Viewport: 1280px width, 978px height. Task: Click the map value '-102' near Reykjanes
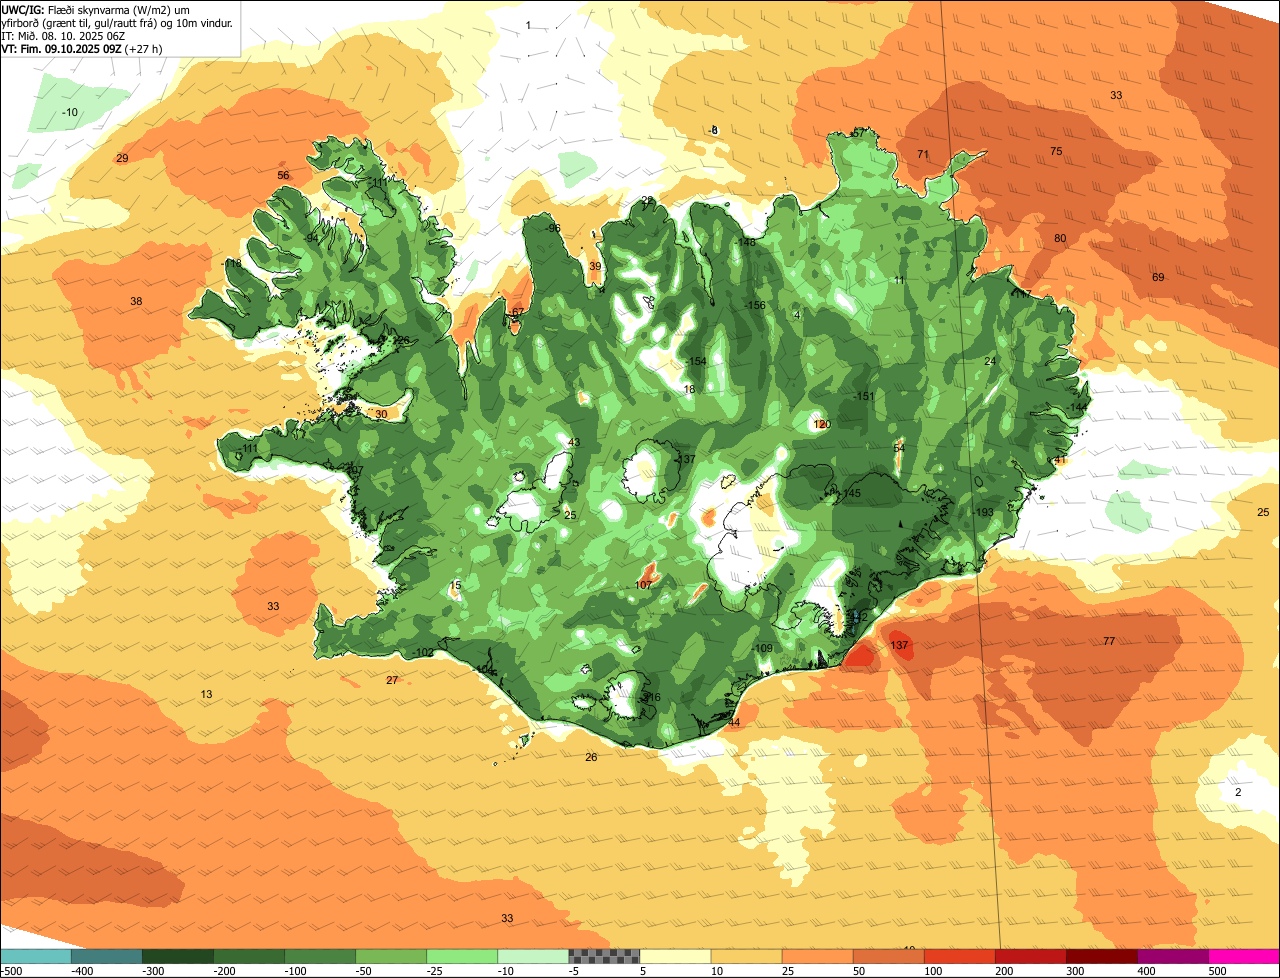(422, 652)
